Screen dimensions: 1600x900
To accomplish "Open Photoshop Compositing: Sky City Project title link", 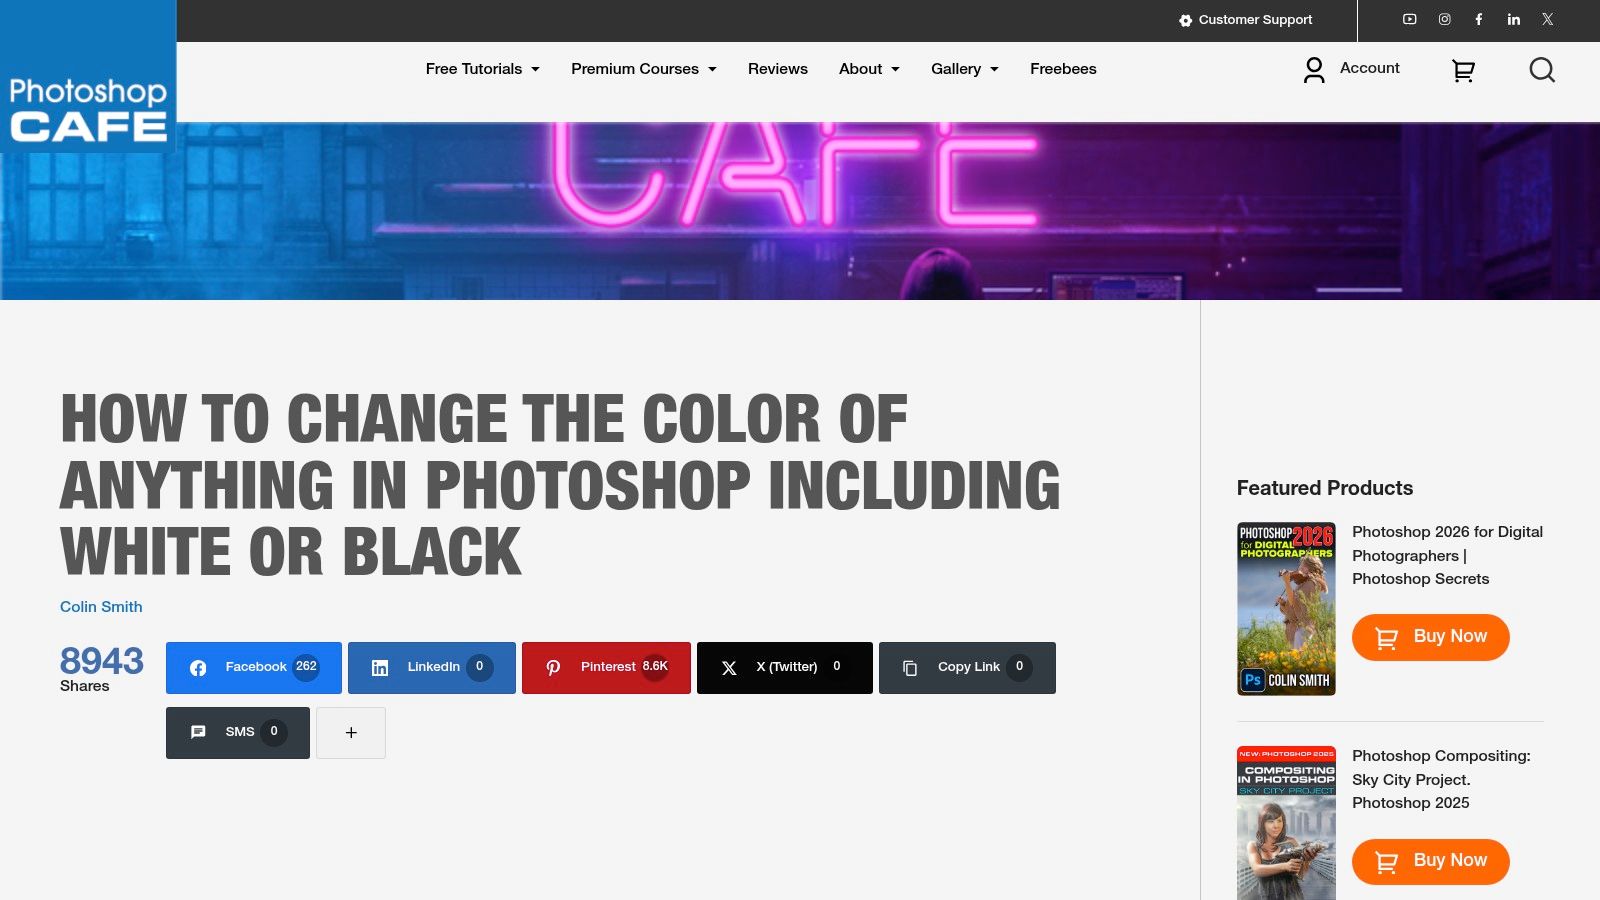I will (x=1441, y=779).
